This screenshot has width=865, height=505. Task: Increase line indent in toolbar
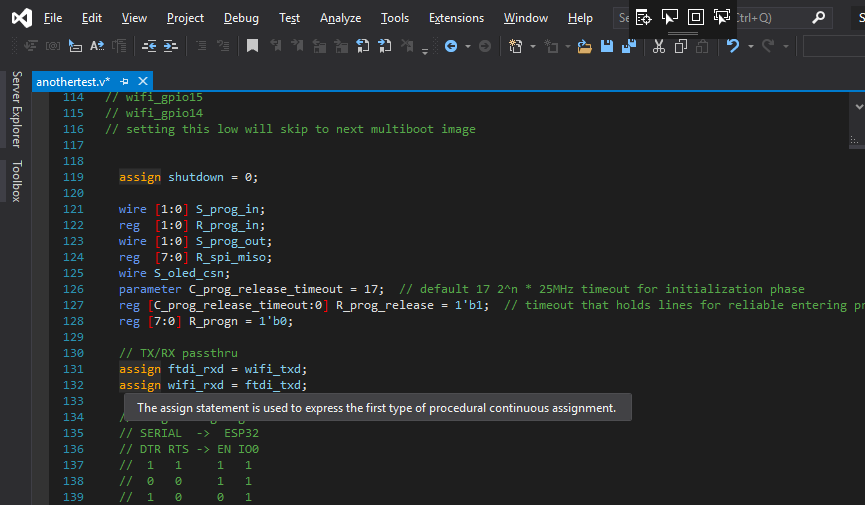point(171,46)
